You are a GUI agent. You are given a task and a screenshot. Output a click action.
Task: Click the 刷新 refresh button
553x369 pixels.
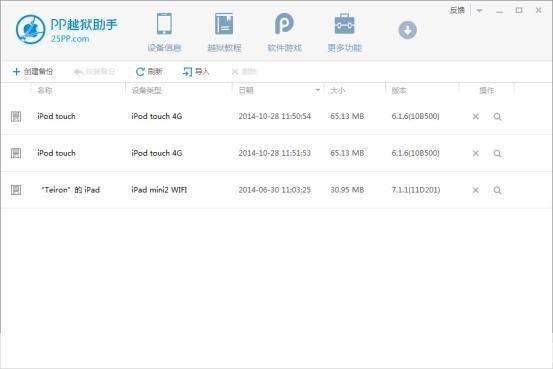point(149,72)
